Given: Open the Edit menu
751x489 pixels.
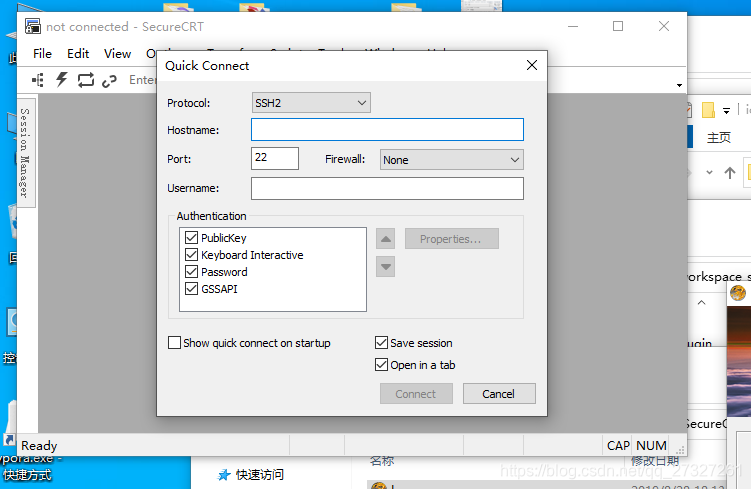Looking at the screenshot, I should [78, 54].
